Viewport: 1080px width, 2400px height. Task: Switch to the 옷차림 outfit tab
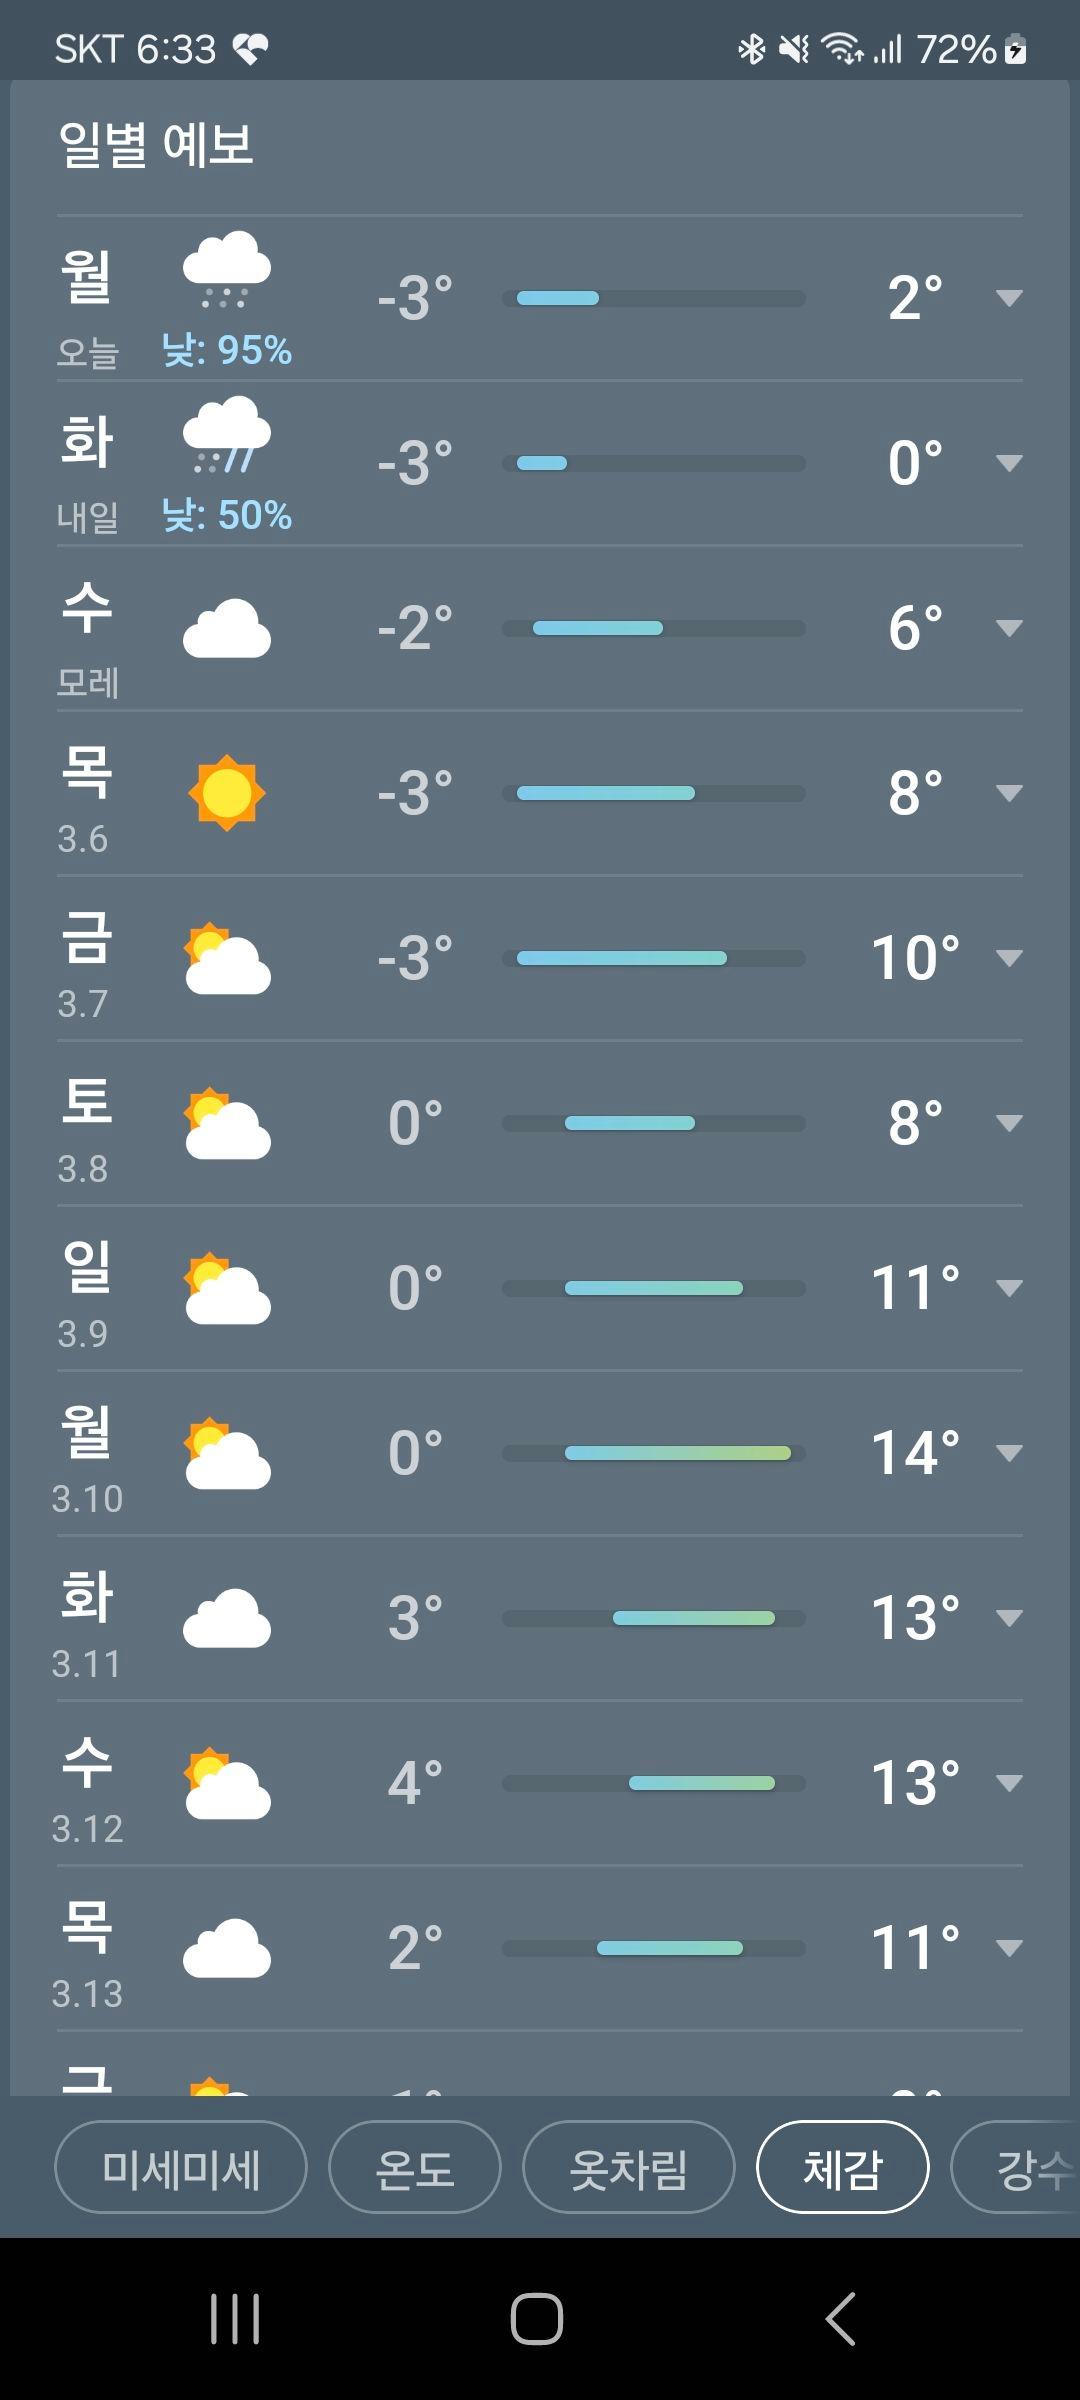point(629,2167)
